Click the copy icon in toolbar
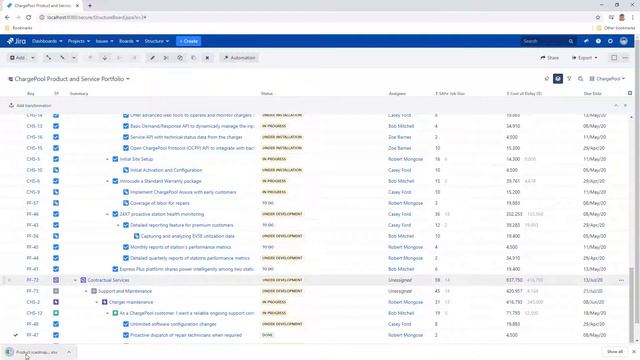Viewport: 640px width, 360px height. [x=180, y=58]
